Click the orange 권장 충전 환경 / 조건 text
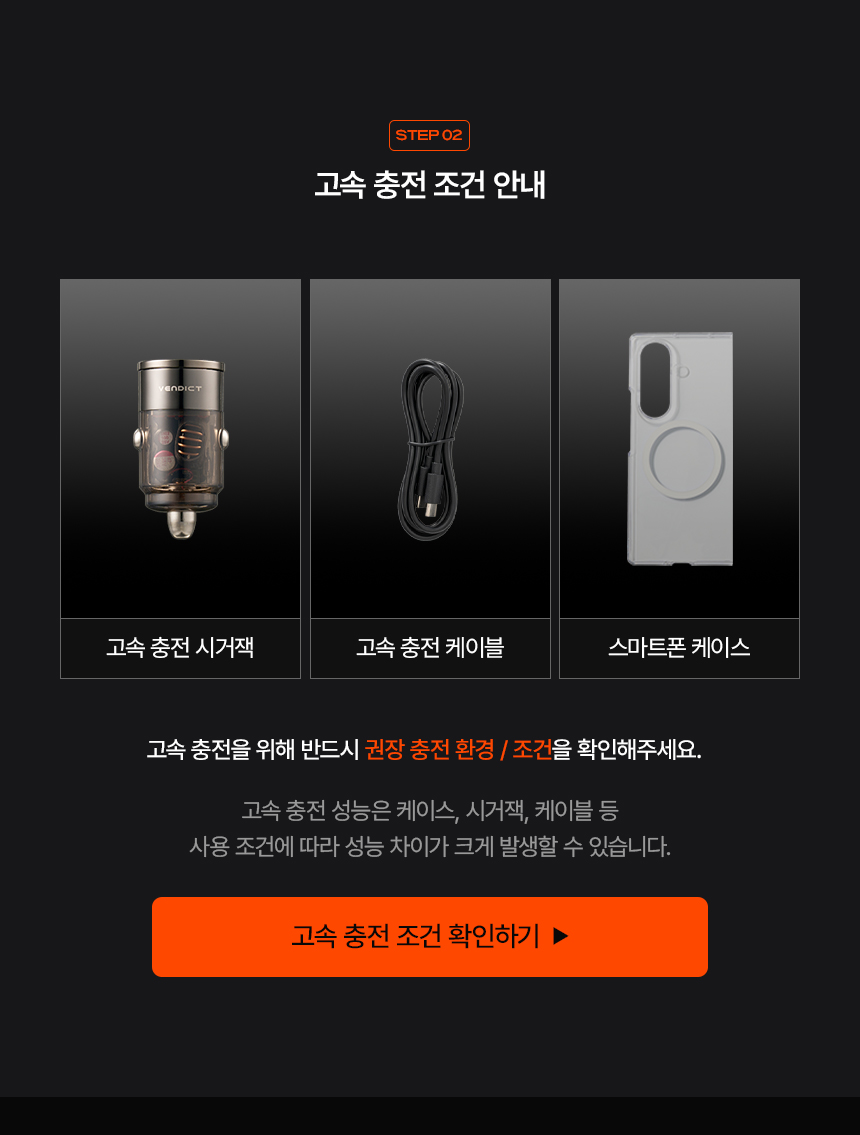The width and height of the screenshot is (860, 1135). (x=459, y=749)
